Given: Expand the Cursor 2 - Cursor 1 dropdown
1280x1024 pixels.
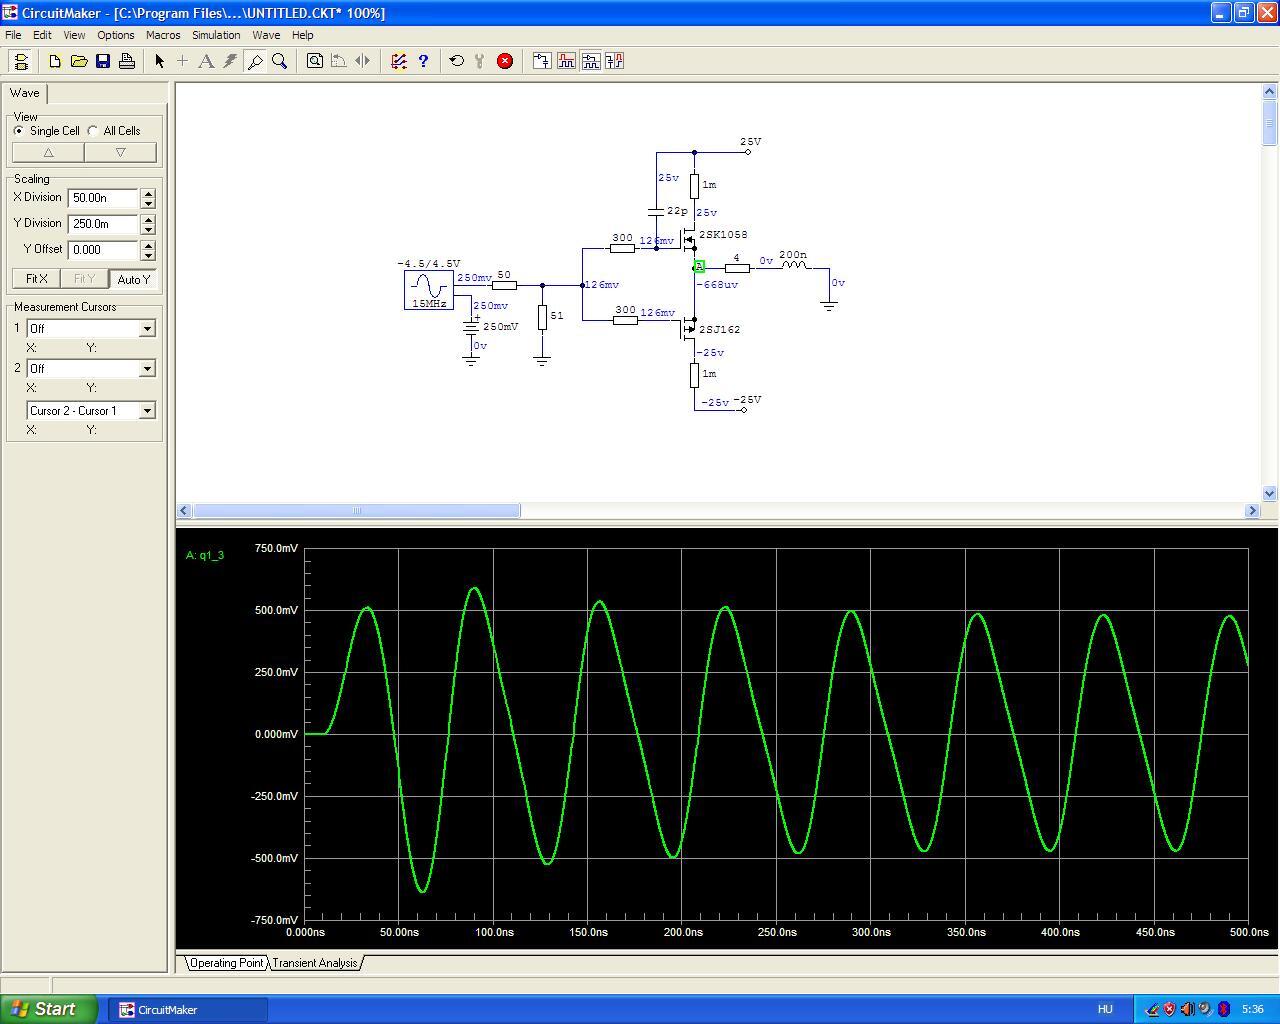Looking at the screenshot, I should [147, 411].
